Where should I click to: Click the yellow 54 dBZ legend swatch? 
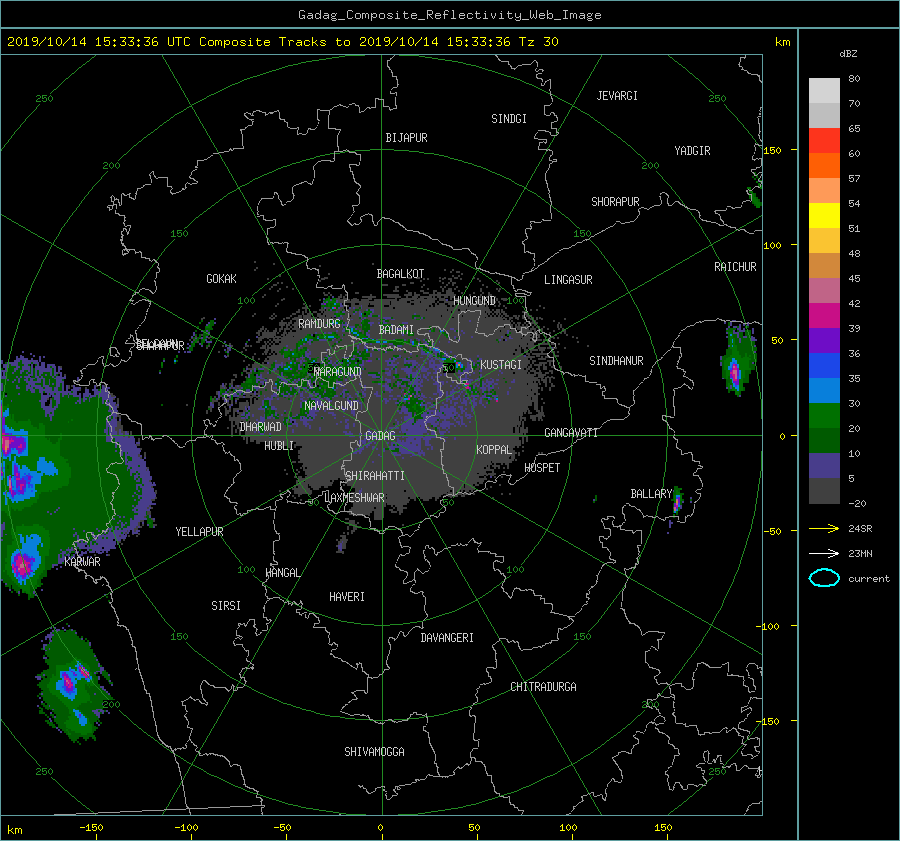click(x=824, y=215)
